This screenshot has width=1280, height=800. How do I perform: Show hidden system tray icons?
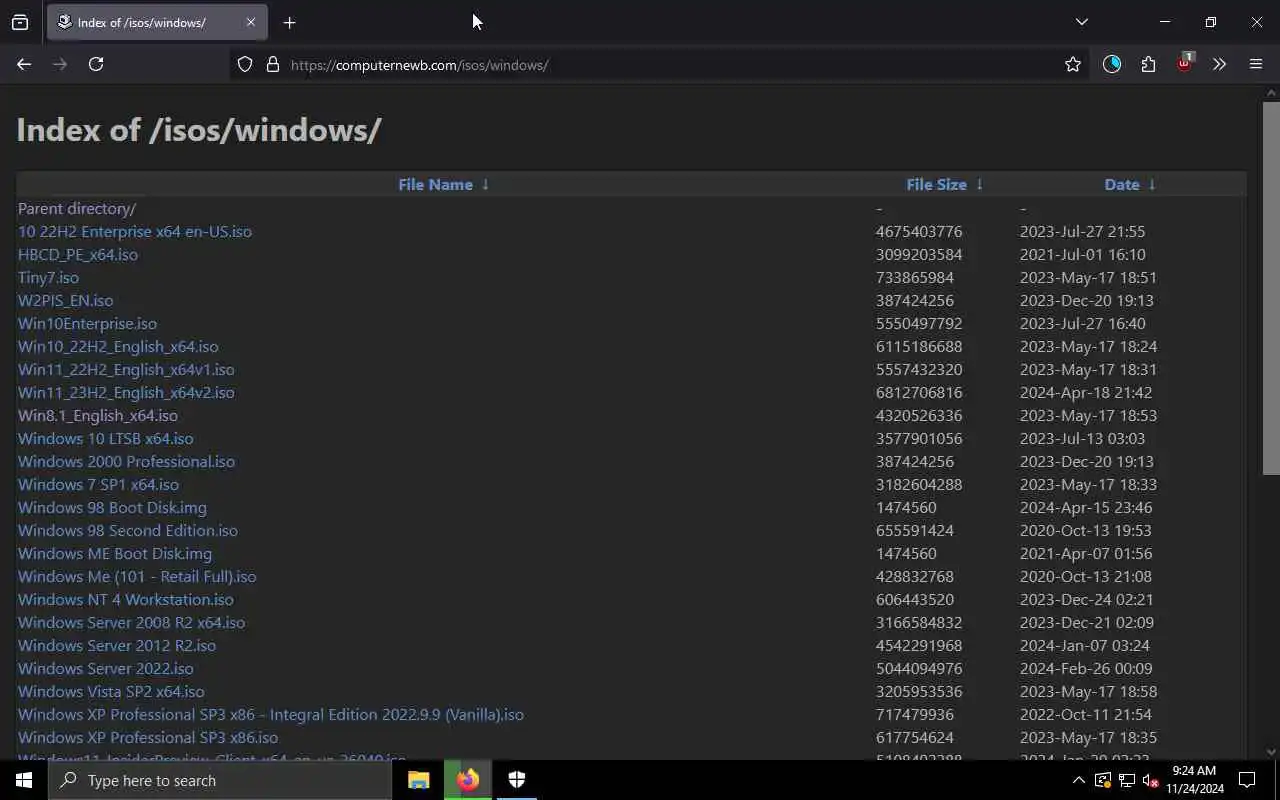pyautogui.click(x=1081, y=780)
